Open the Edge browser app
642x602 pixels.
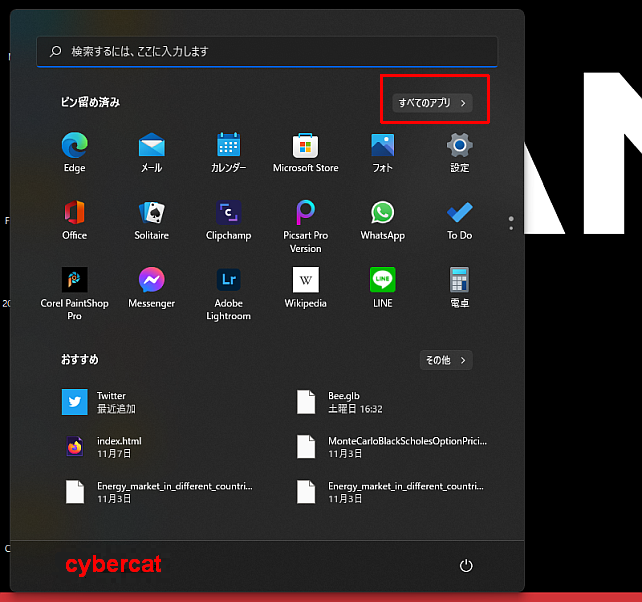click(75, 152)
